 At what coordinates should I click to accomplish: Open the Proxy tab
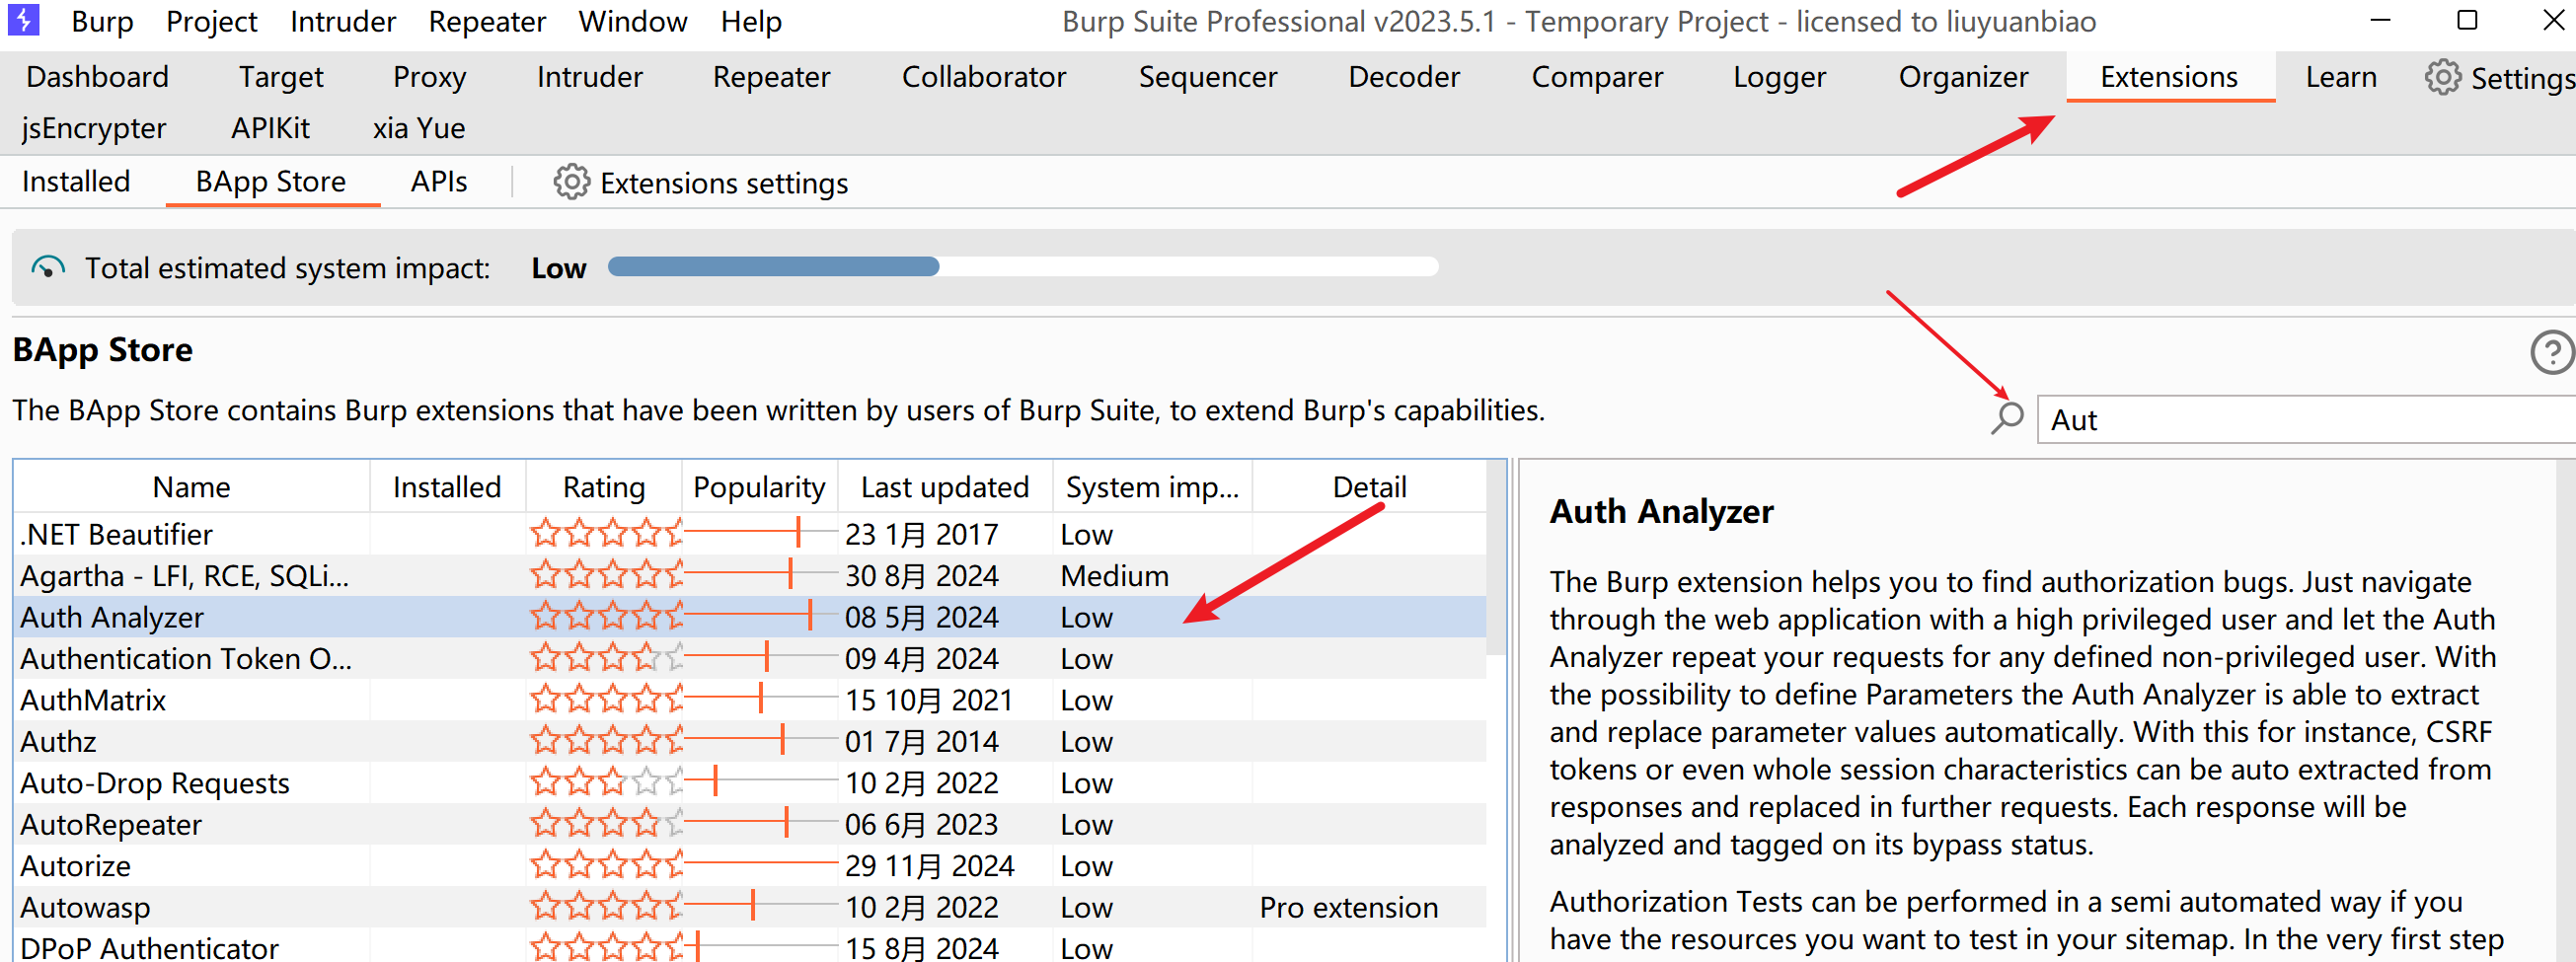point(429,77)
